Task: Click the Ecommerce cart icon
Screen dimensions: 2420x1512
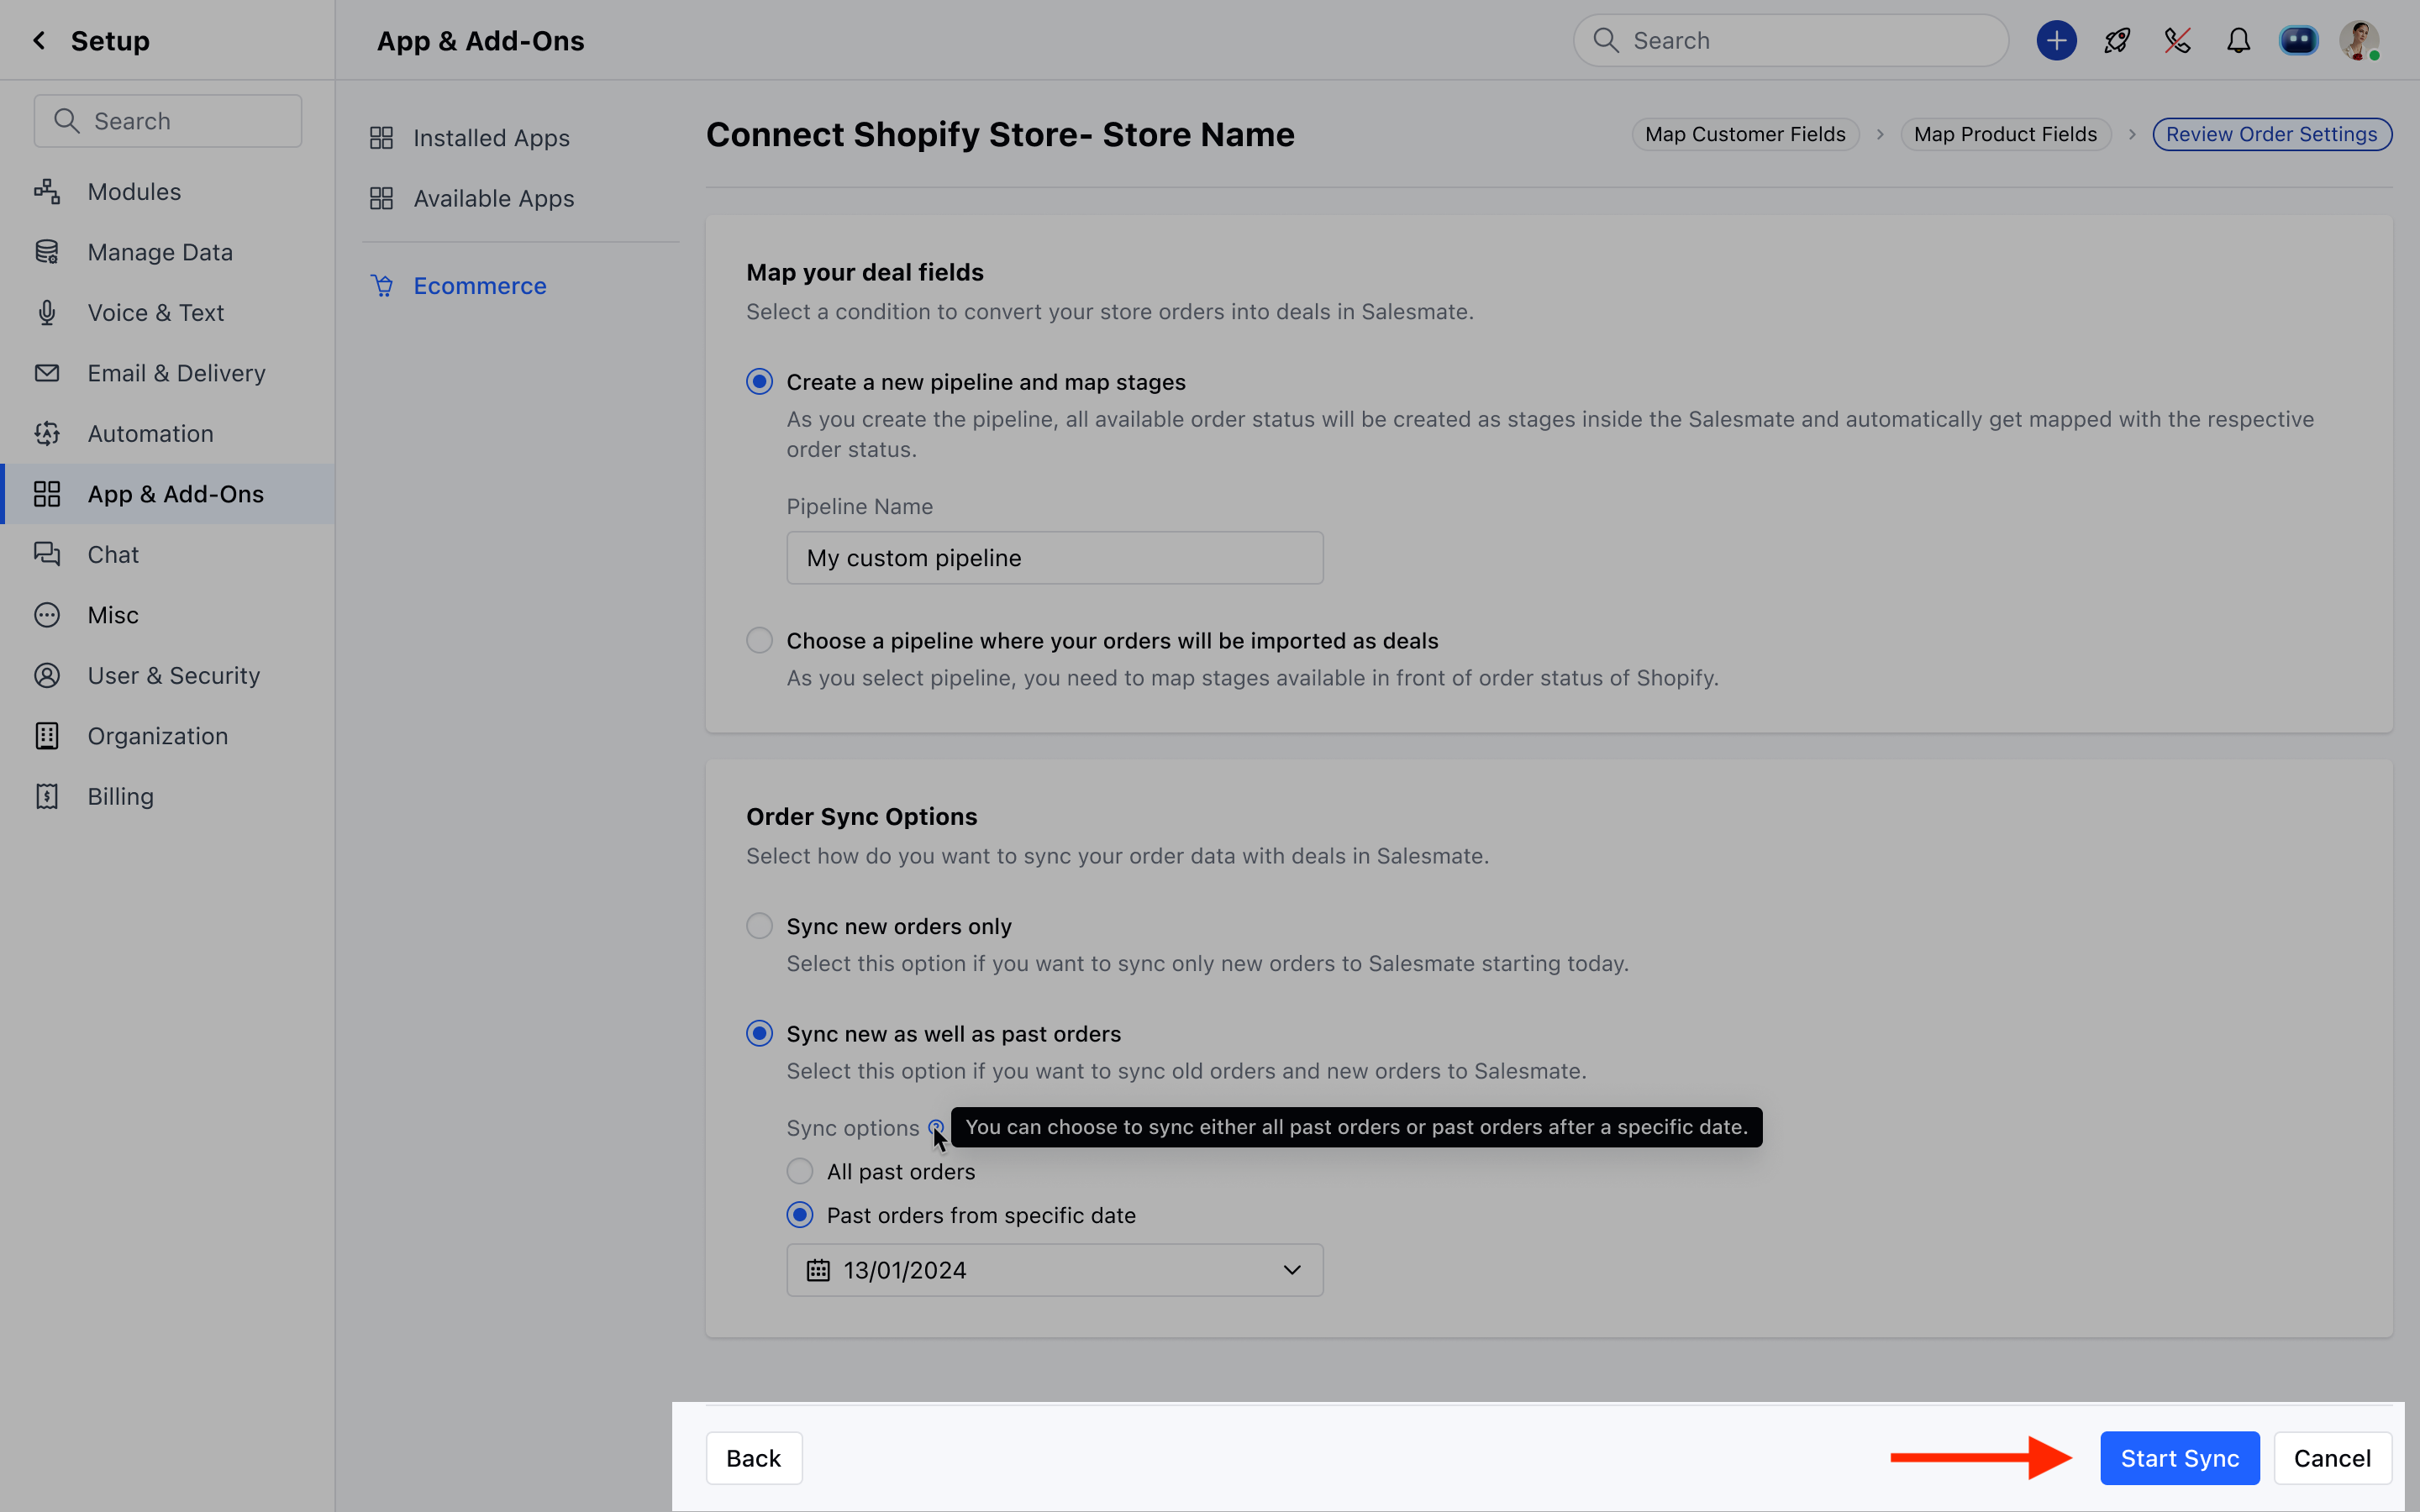Action: click(382, 286)
